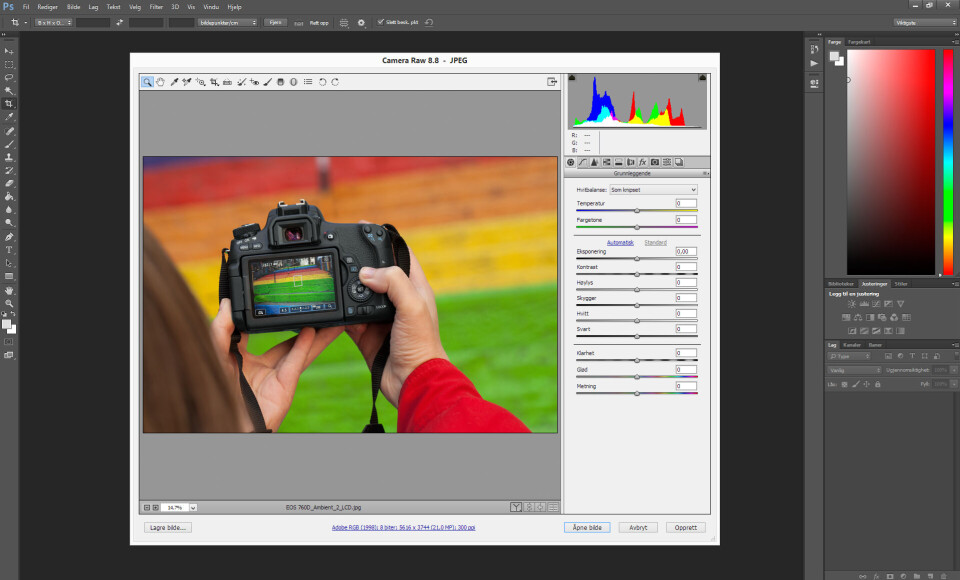Open the Camera Calibration panel tab
This screenshot has width=960, height=580.
654,162
